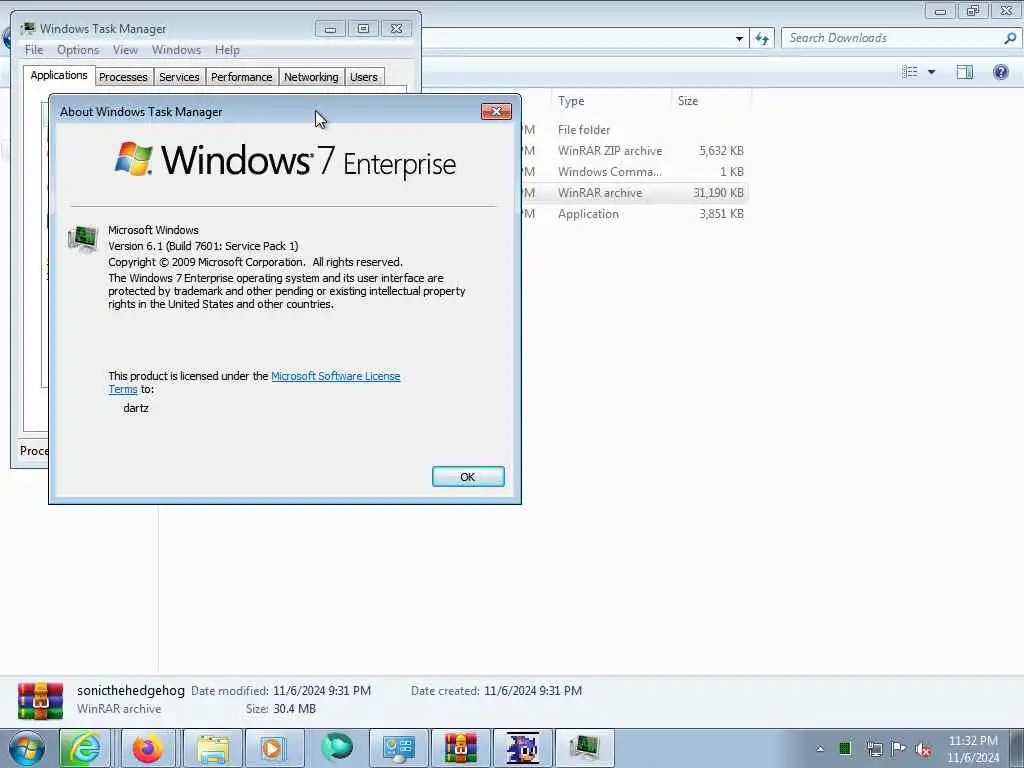1024x768 pixels.
Task: Click the computer icon beside Microsoft Windows text
Action: 84,239
